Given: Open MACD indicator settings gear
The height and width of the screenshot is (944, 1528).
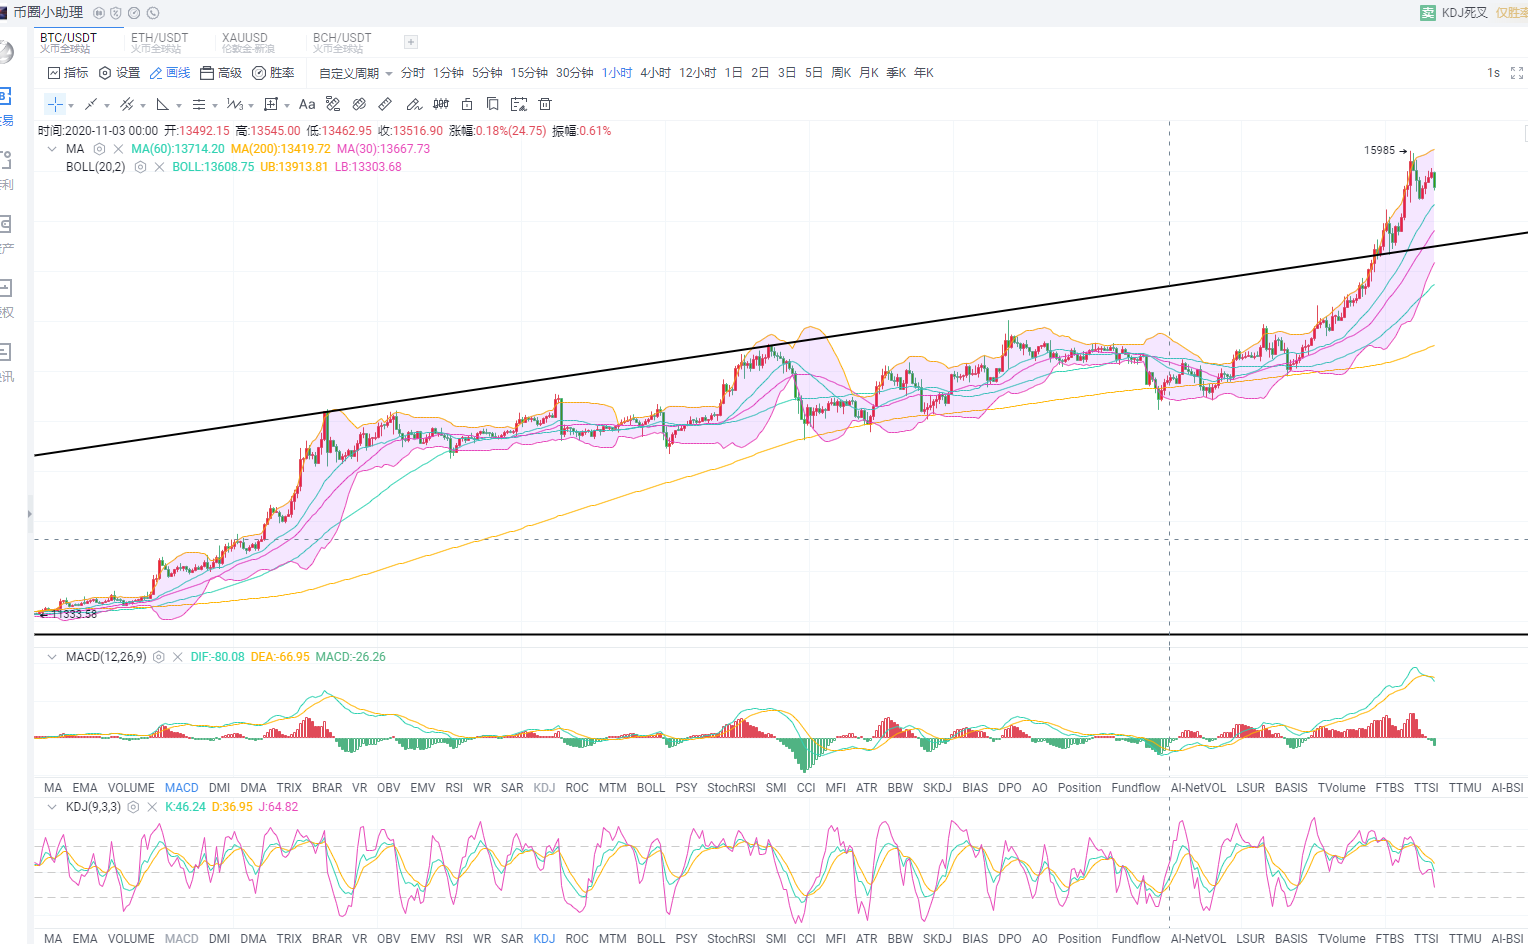Looking at the screenshot, I should pyautogui.click(x=158, y=657).
